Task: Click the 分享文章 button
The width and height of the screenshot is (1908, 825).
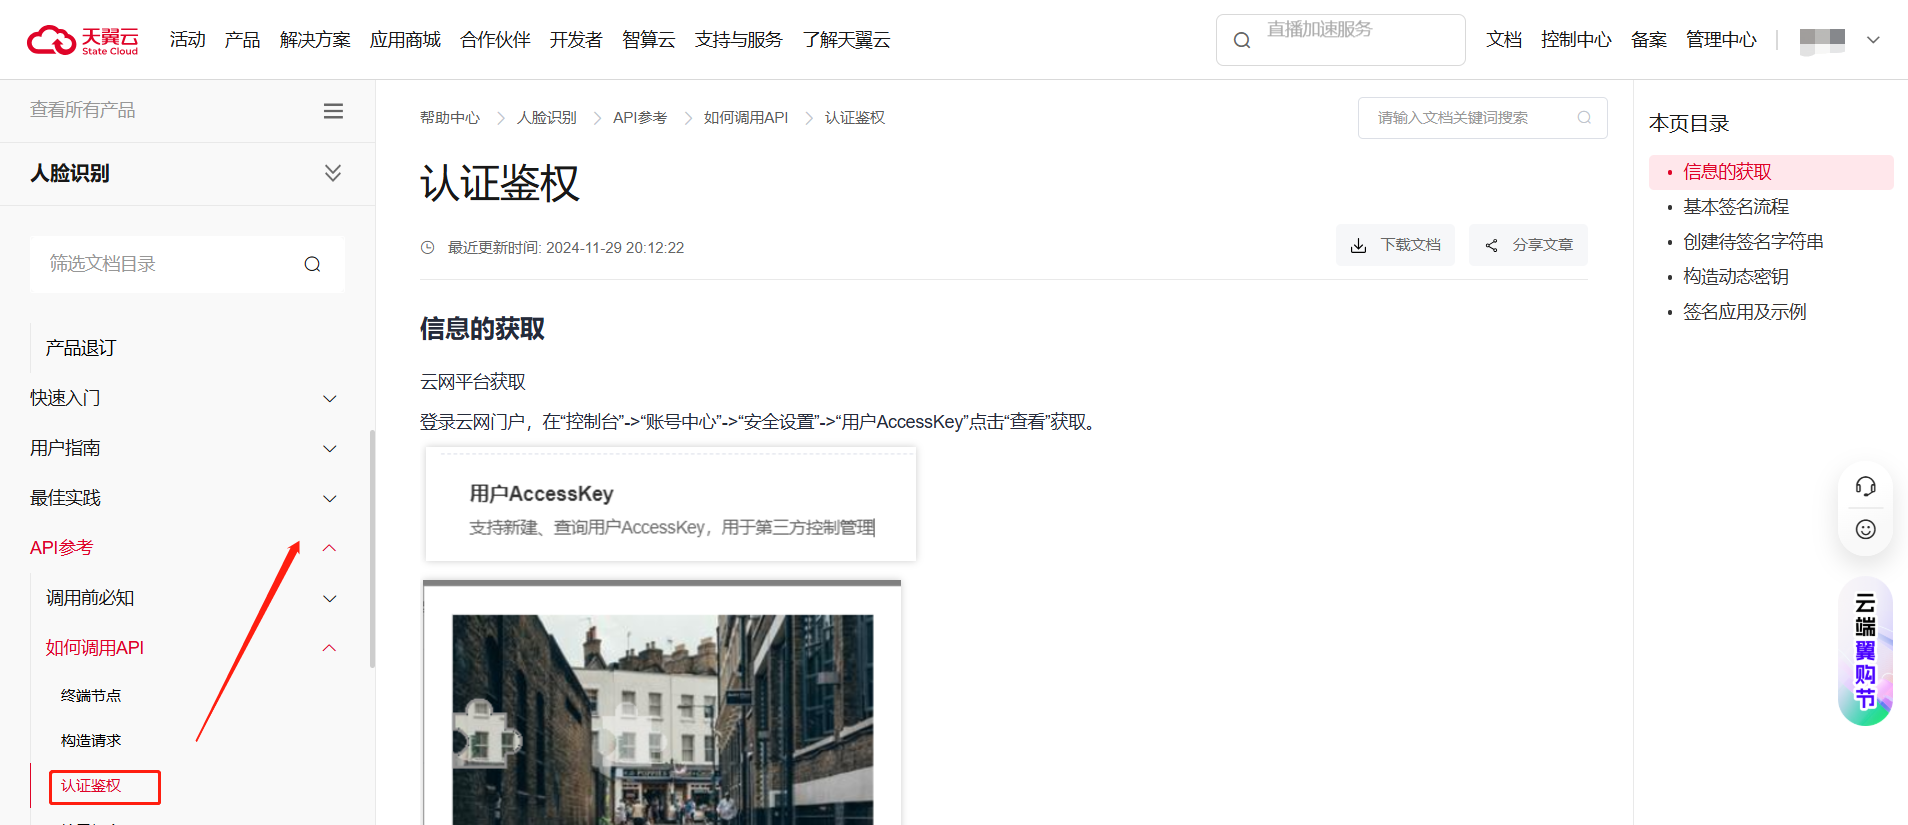Action: point(1528,245)
